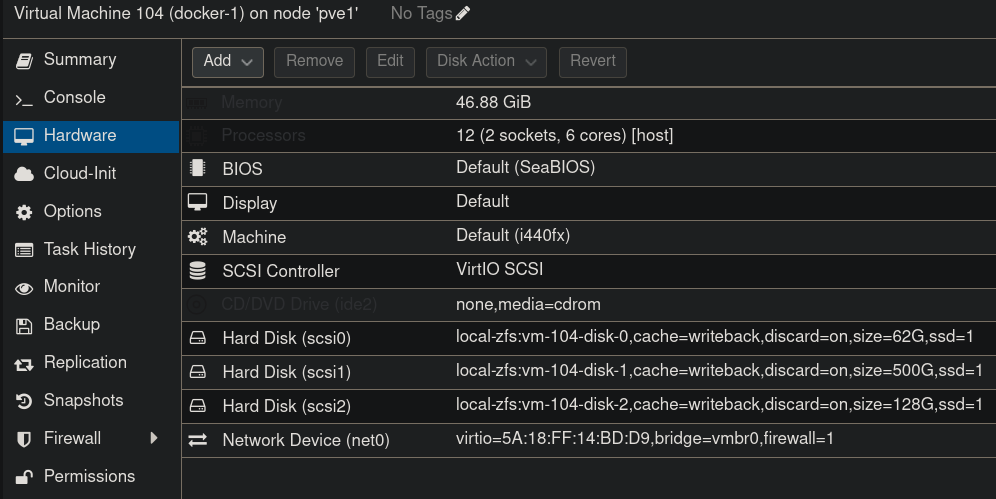The width and height of the screenshot is (996, 499).
Task: Click the Network Device arrows icon
Action: 198,440
